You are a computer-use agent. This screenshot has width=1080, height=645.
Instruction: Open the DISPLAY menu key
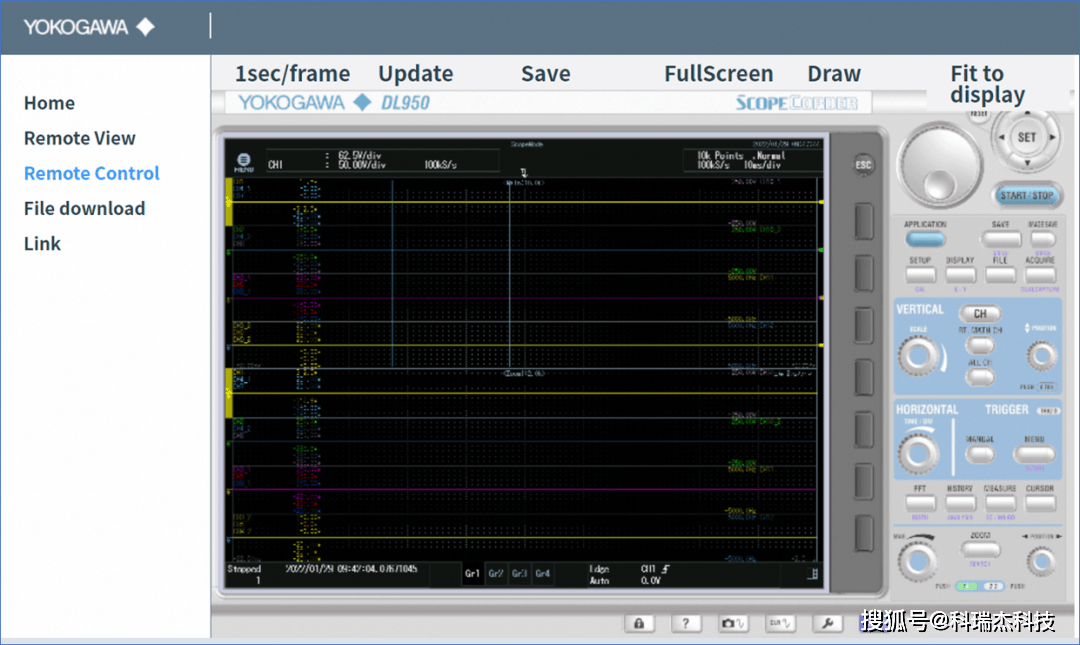[x=960, y=274]
